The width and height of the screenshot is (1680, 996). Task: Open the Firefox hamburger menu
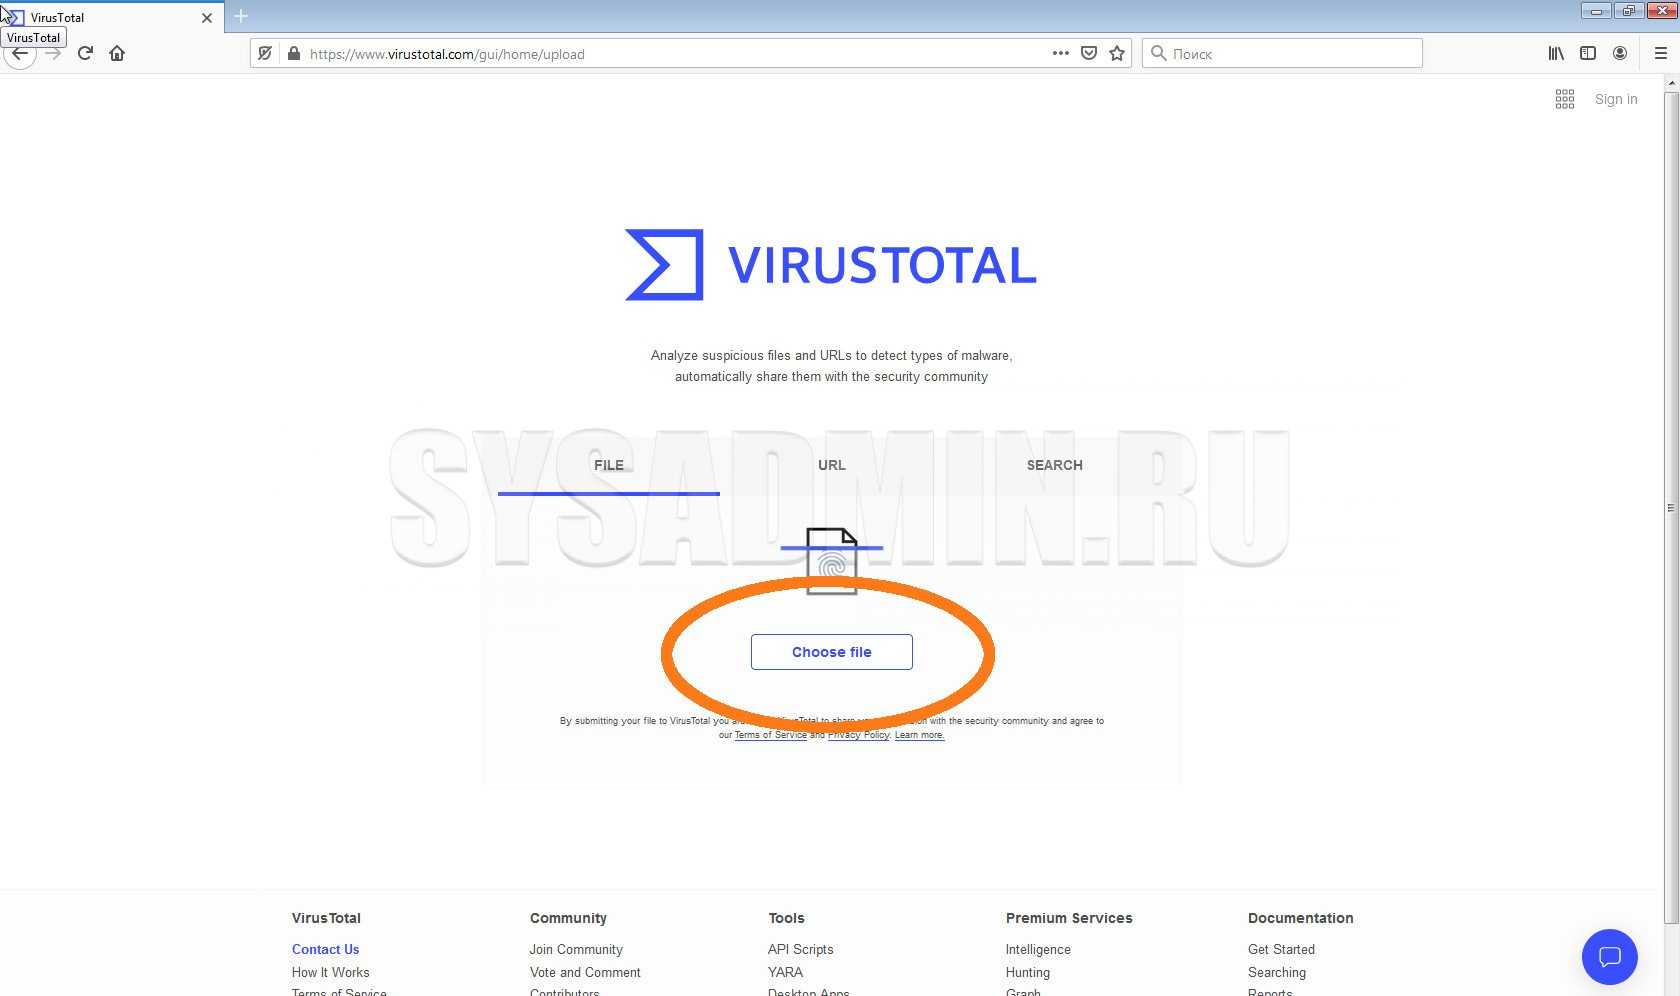coord(1660,54)
